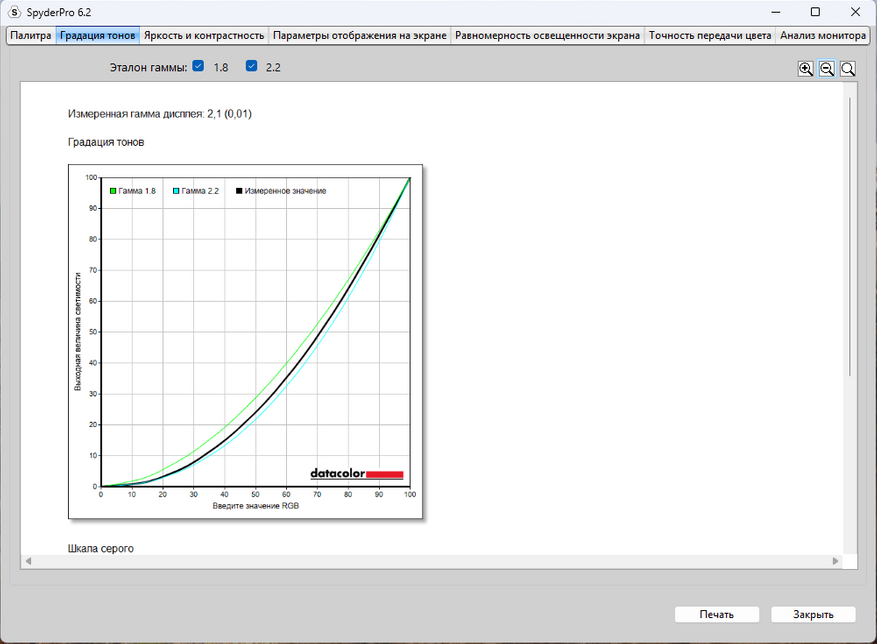Click the vertical scrollbar of the report
This screenshot has height=644, width=877.
pyautogui.click(x=850, y=235)
